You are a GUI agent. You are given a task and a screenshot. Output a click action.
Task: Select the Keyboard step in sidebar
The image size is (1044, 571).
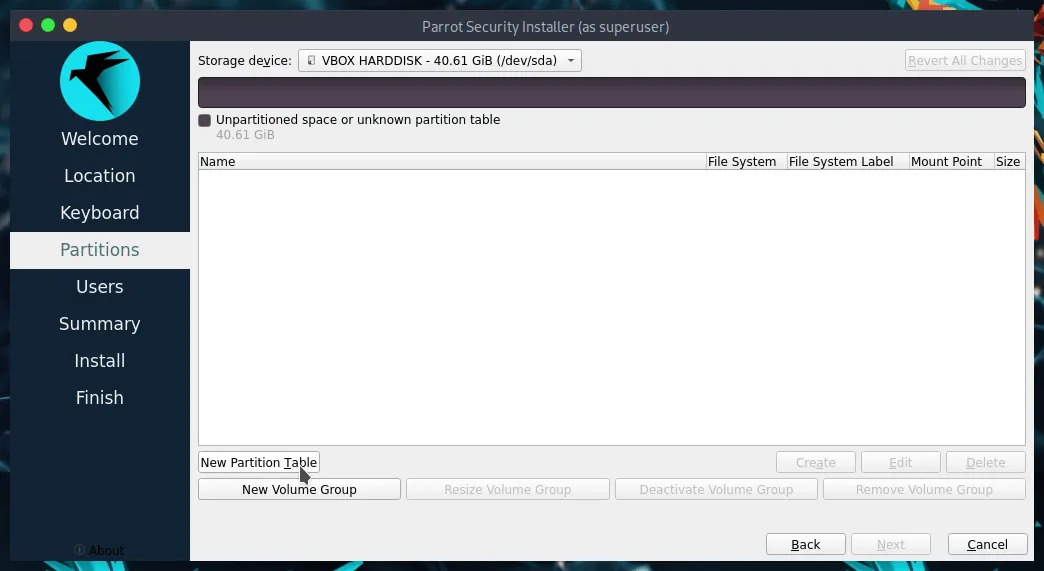(100, 213)
